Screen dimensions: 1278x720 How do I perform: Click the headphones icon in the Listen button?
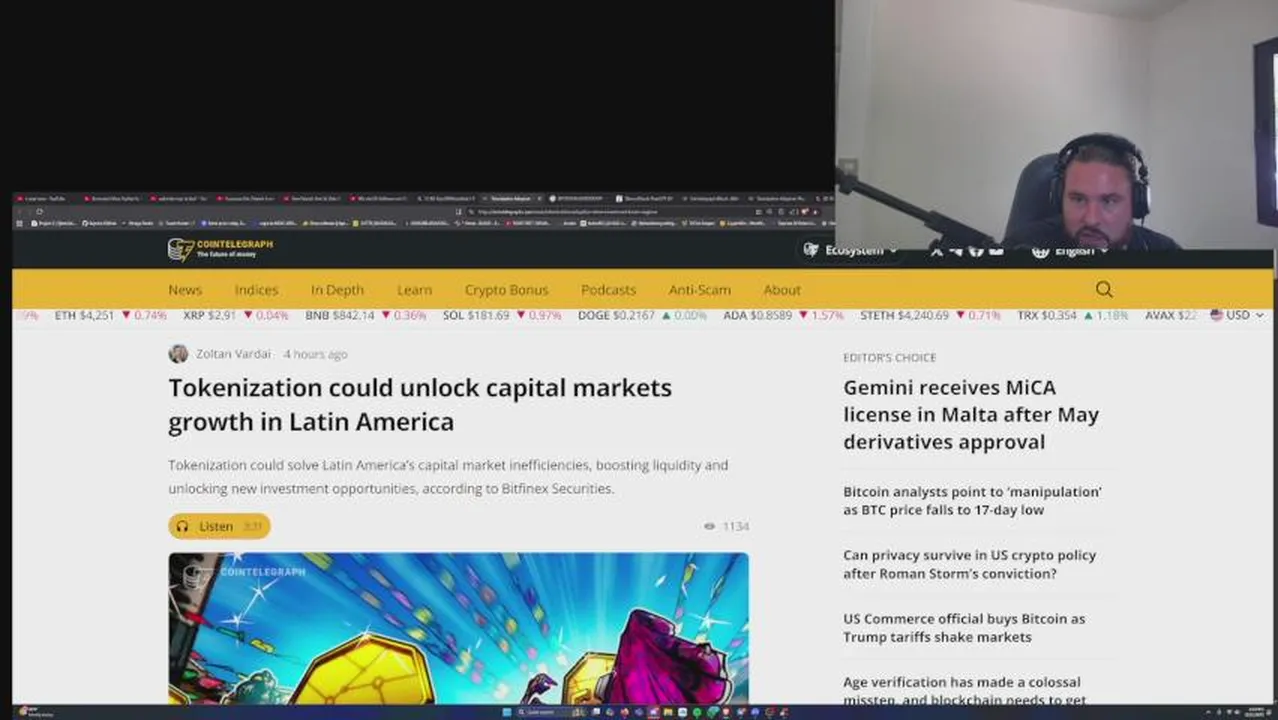(182, 526)
